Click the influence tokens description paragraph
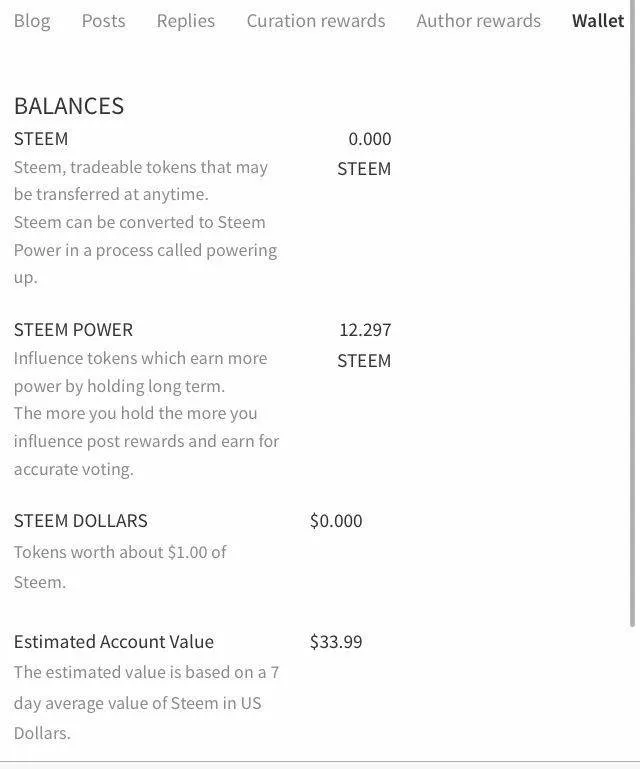Viewport: 640px width, 769px height. coord(146,413)
